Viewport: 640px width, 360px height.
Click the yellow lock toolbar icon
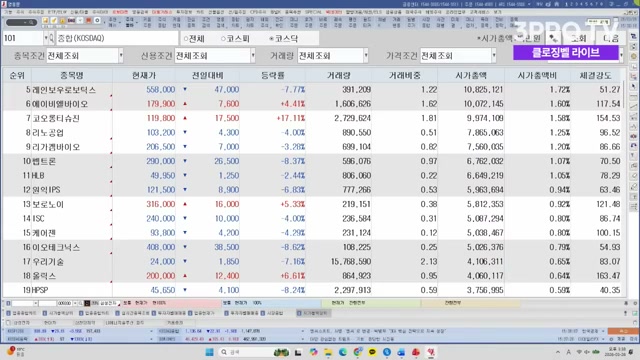pos(62,20)
